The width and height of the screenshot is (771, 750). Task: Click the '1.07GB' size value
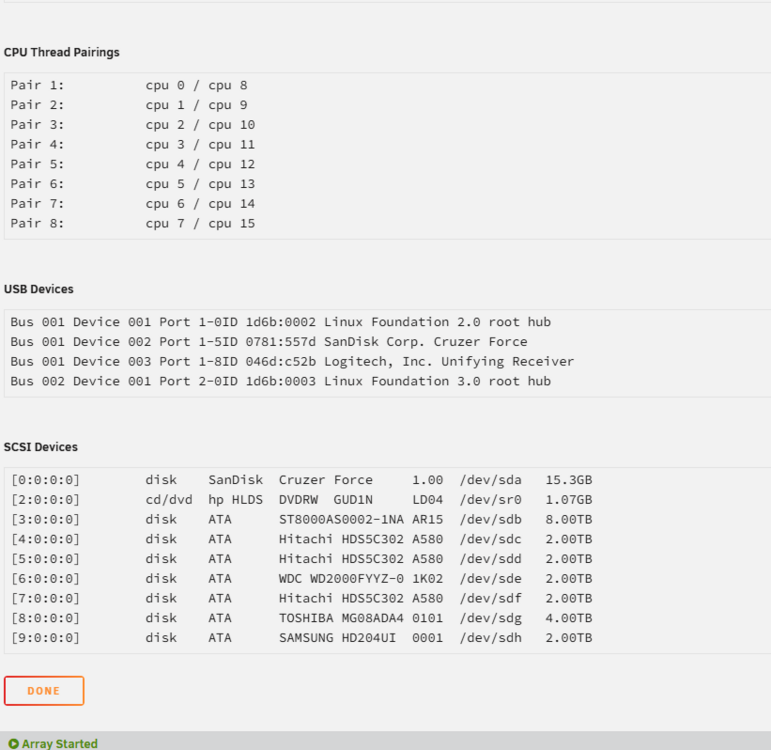[568, 500]
